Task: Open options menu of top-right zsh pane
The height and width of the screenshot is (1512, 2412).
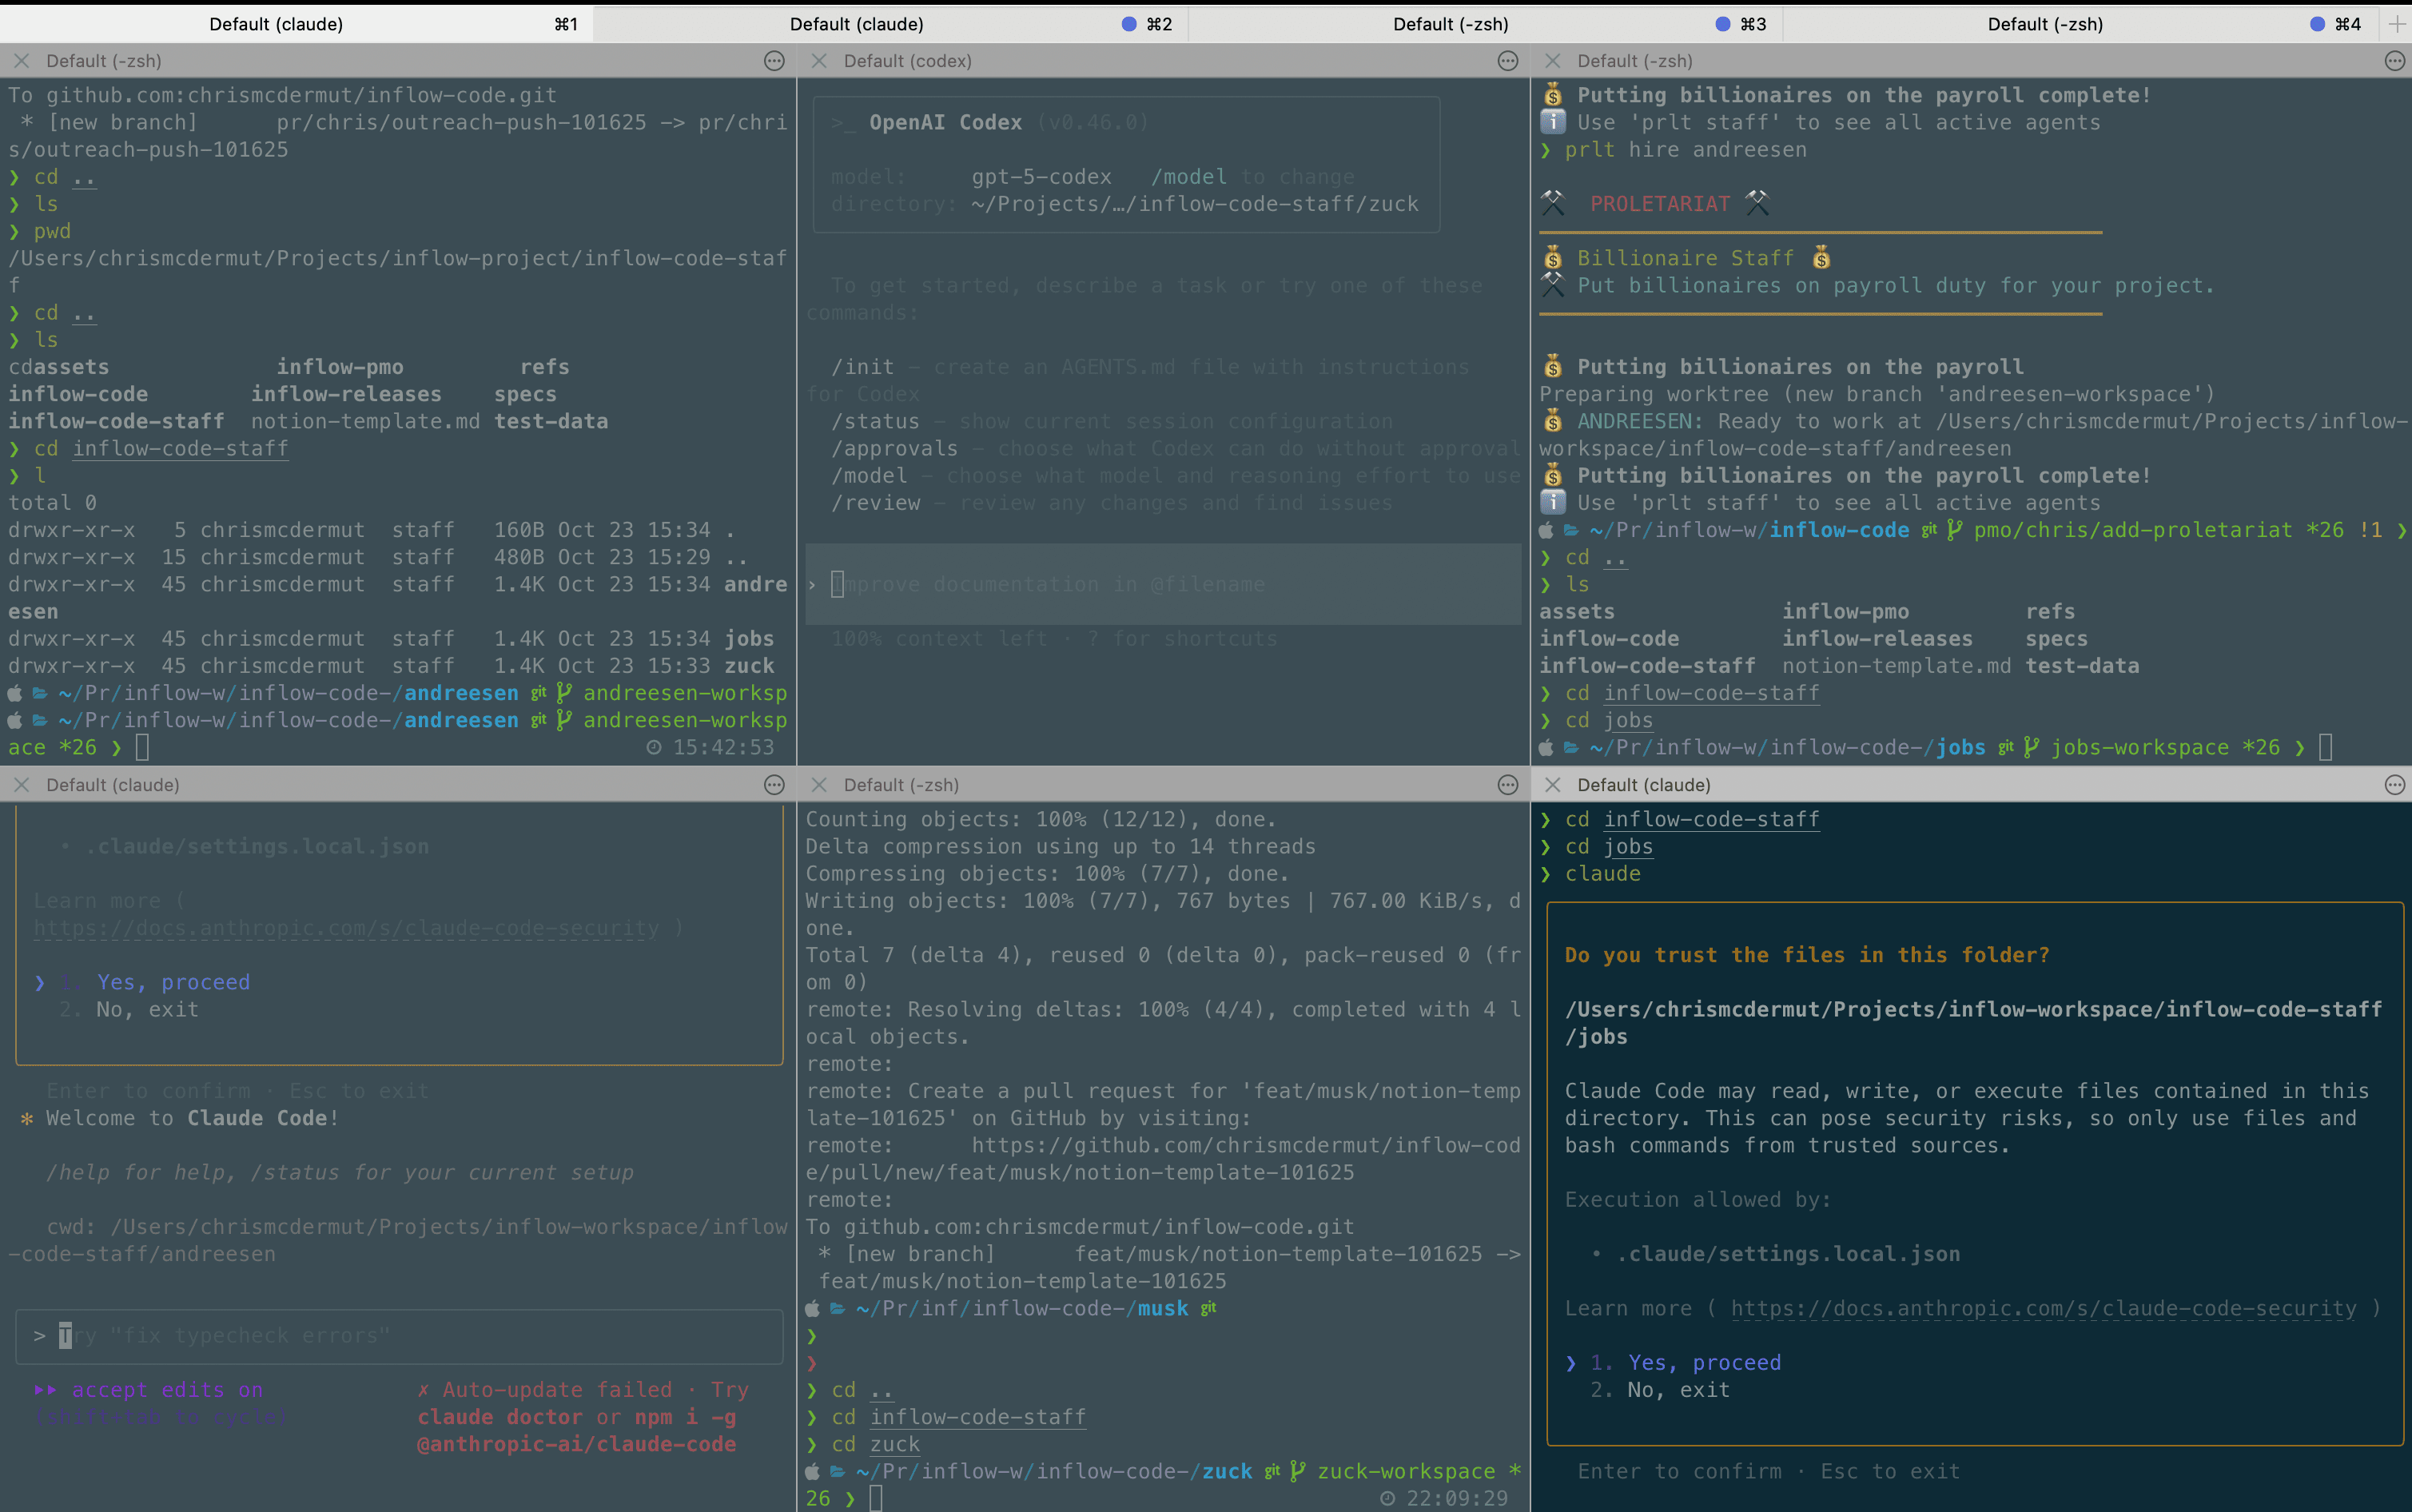Action: (2394, 61)
